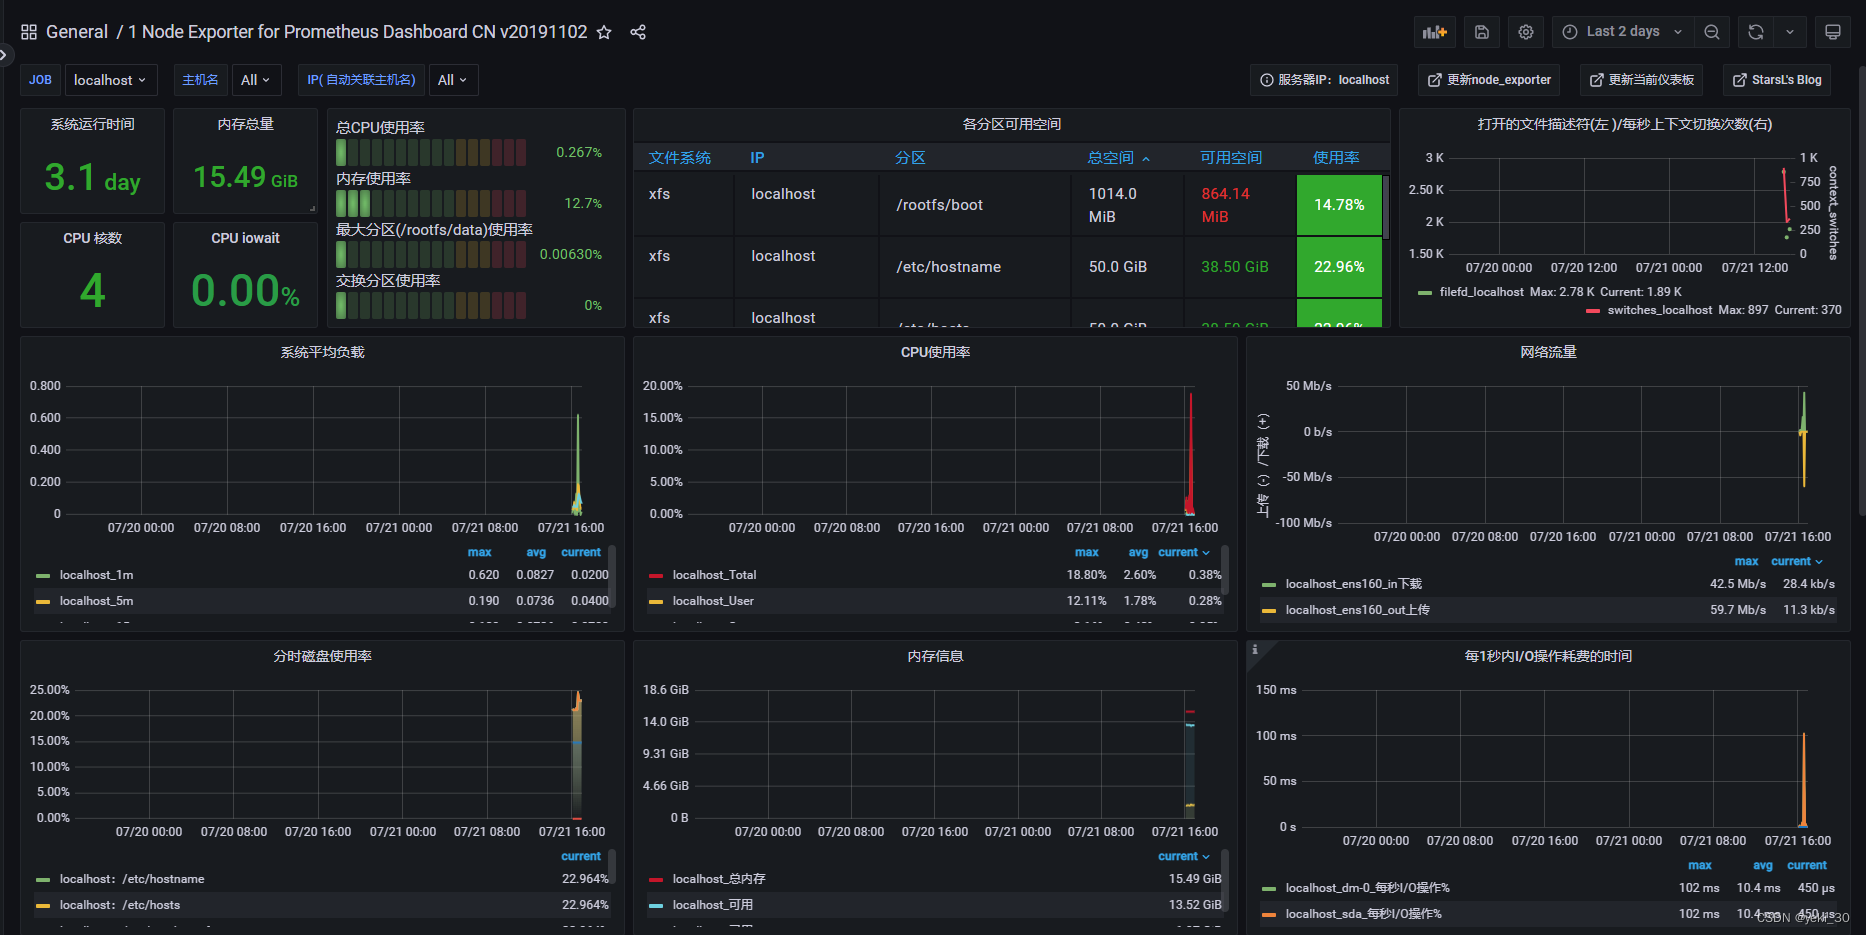This screenshot has height=935, width=1866.
Task: Toggle localhost_1m series in load legend
Action: (x=96, y=575)
